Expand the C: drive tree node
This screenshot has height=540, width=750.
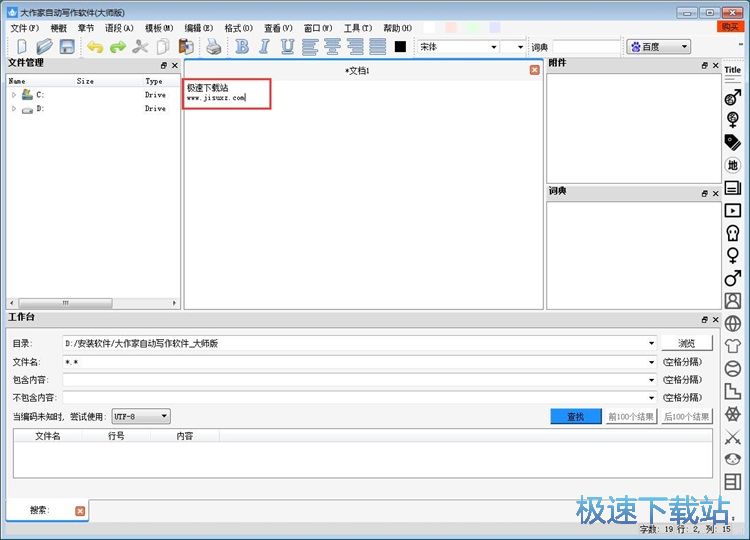pos(14,95)
